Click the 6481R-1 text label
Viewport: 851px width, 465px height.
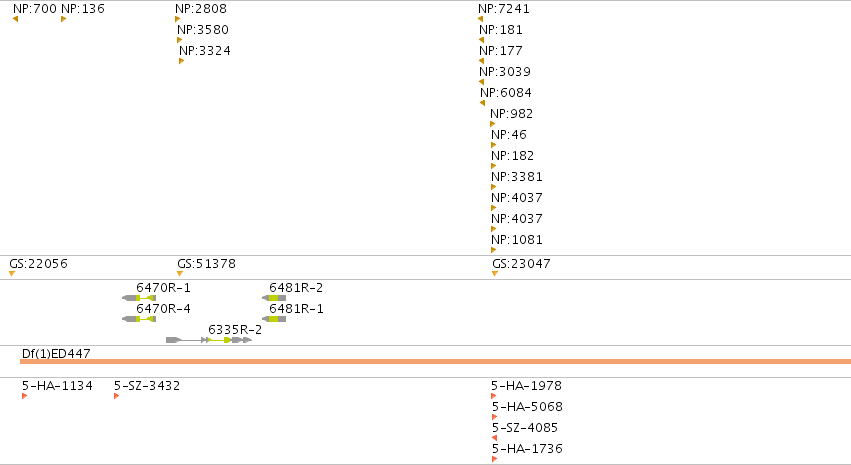click(x=296, y=309)
